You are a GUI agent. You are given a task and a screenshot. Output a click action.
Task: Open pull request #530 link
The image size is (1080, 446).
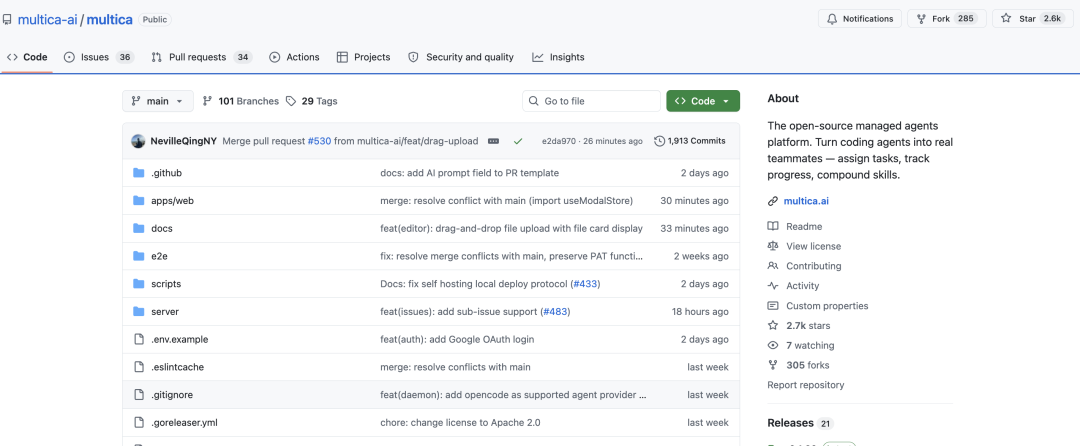click(318, 141)
